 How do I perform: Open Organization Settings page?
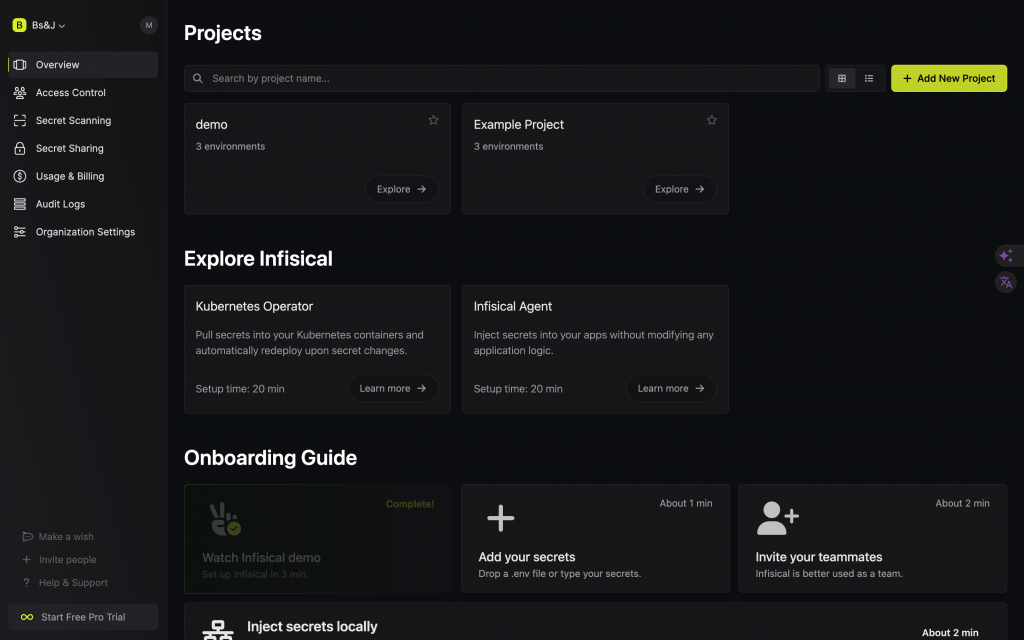pos(83,232)
